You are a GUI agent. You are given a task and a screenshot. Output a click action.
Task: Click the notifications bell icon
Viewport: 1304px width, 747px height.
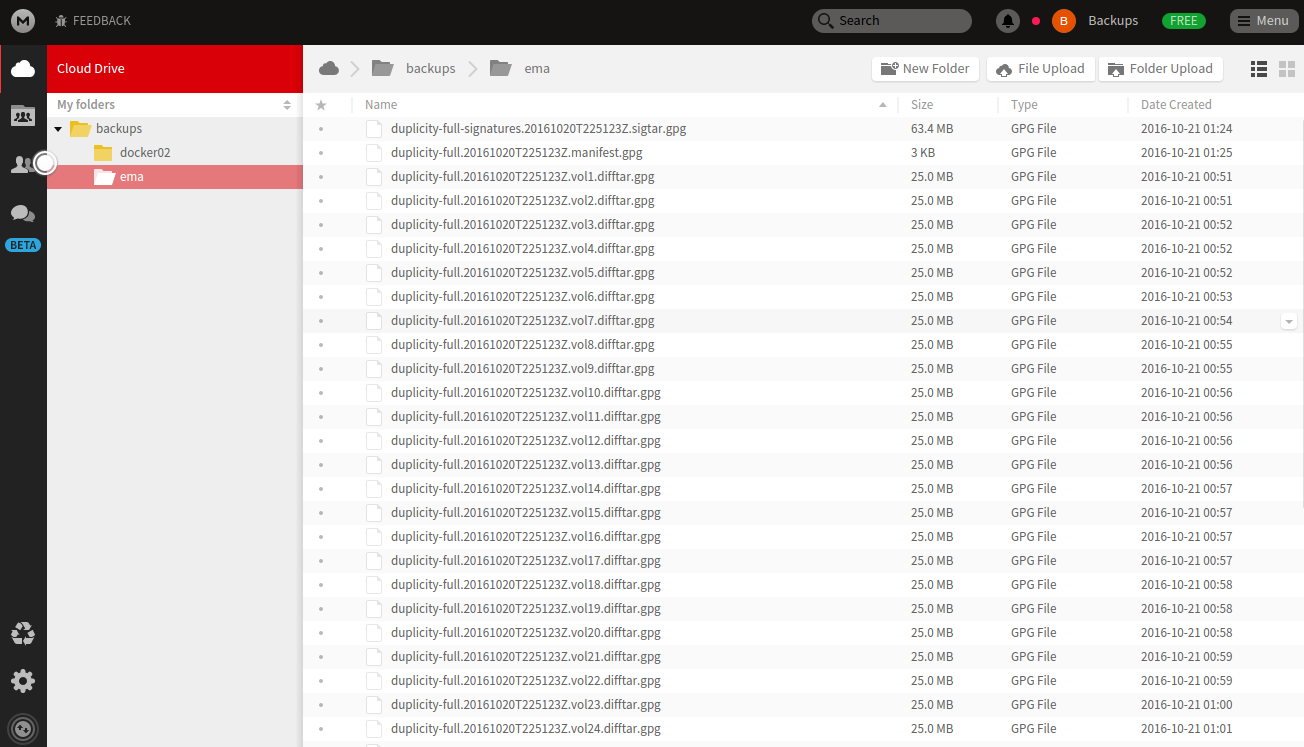click(1008, 21)
